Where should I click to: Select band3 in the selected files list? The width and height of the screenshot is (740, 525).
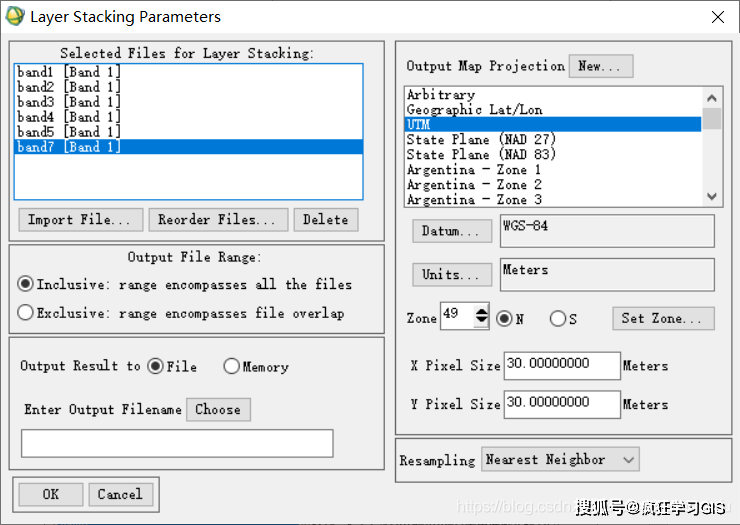[68, 102]
